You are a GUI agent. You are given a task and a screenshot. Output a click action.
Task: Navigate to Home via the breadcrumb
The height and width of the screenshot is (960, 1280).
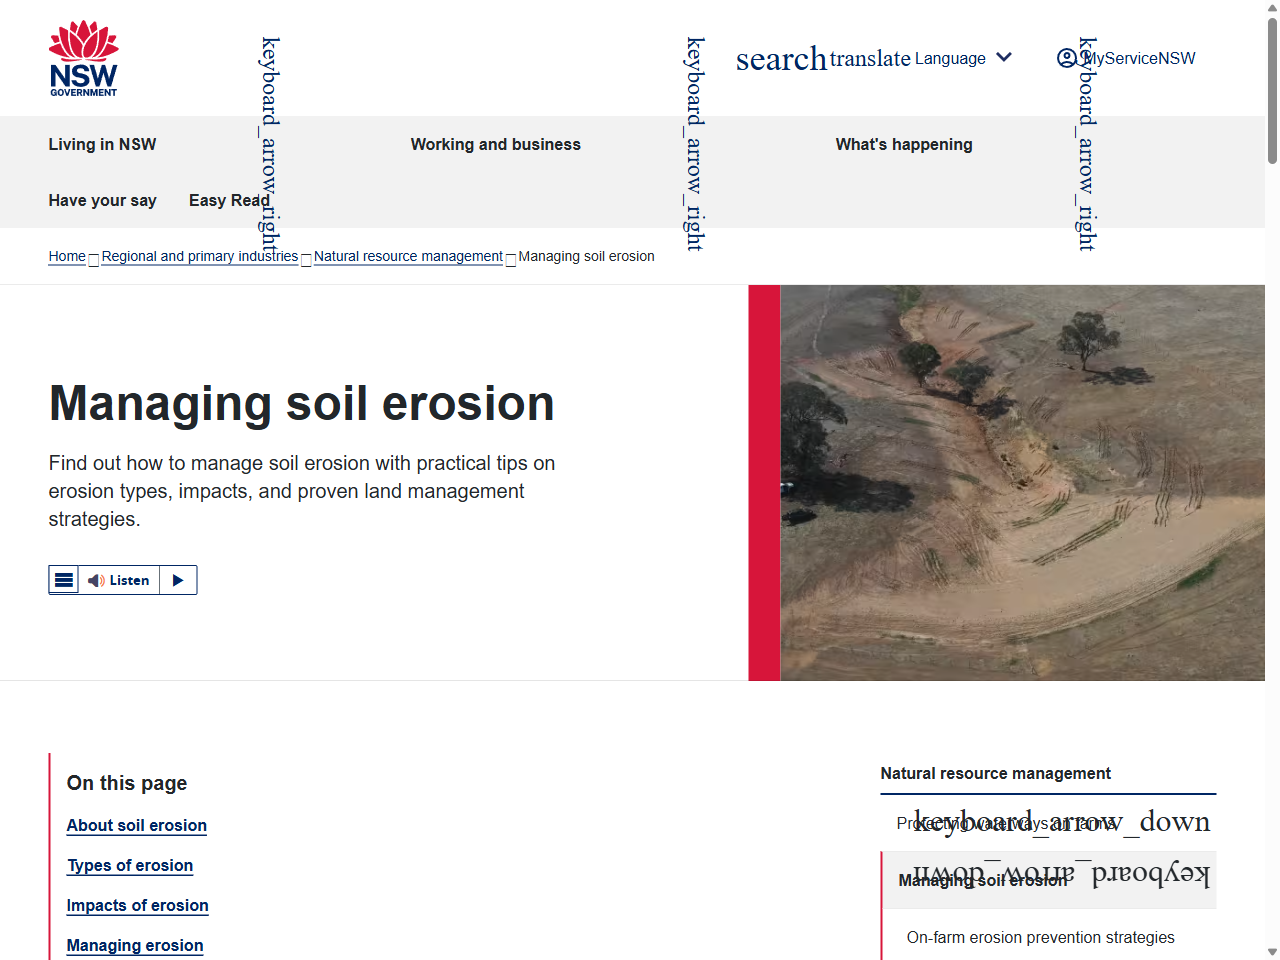tap(66, 256)
